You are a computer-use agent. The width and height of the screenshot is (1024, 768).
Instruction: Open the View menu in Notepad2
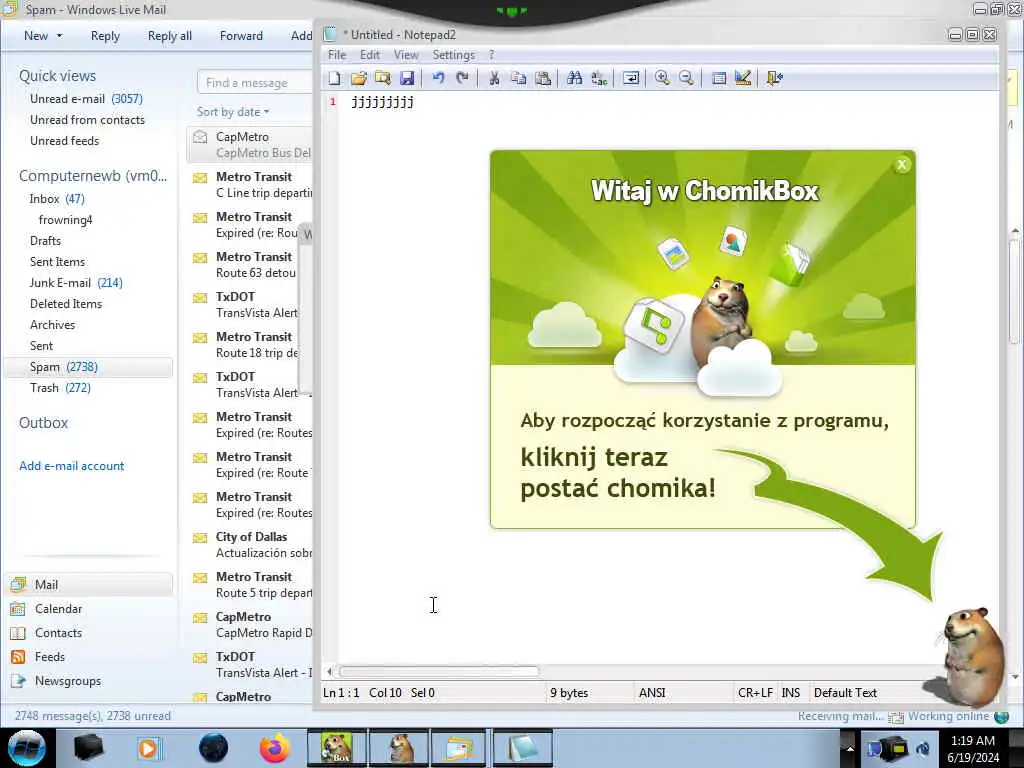coord(406,55)
